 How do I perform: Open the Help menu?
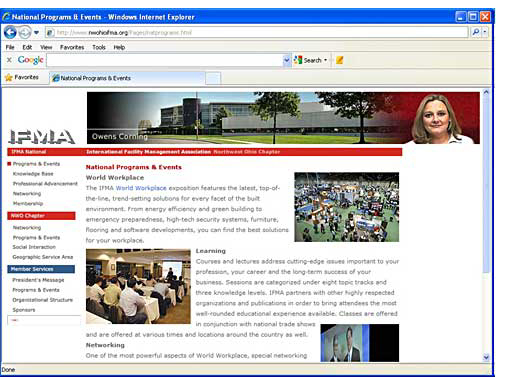119,47
